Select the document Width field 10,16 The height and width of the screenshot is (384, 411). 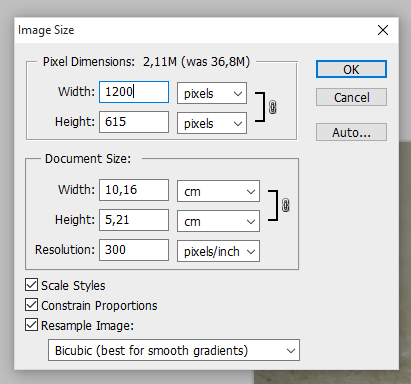pos(134,190)
